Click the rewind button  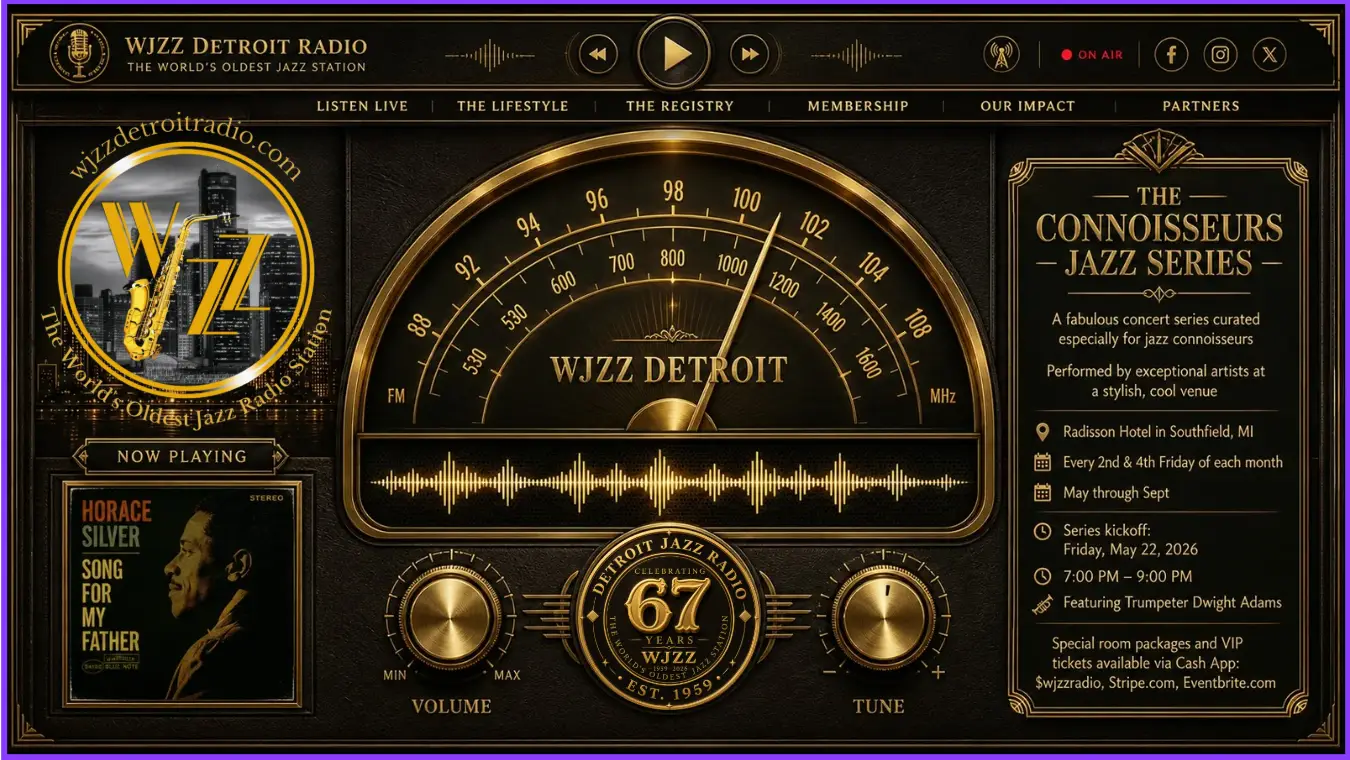597,54
